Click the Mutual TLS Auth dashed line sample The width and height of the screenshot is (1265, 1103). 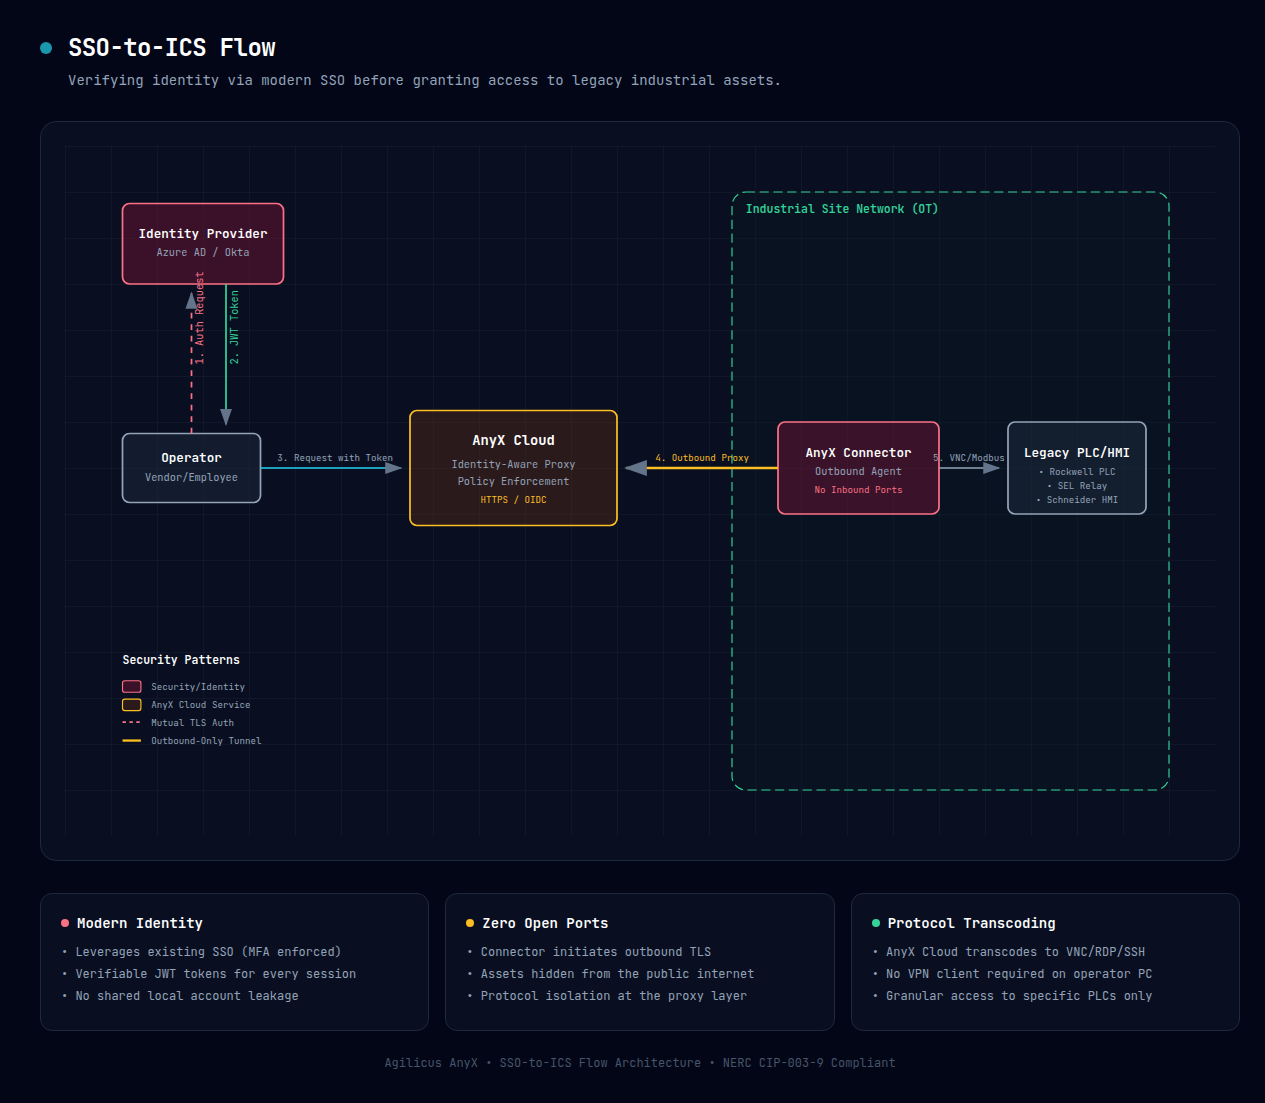click(x=132, y=723)
